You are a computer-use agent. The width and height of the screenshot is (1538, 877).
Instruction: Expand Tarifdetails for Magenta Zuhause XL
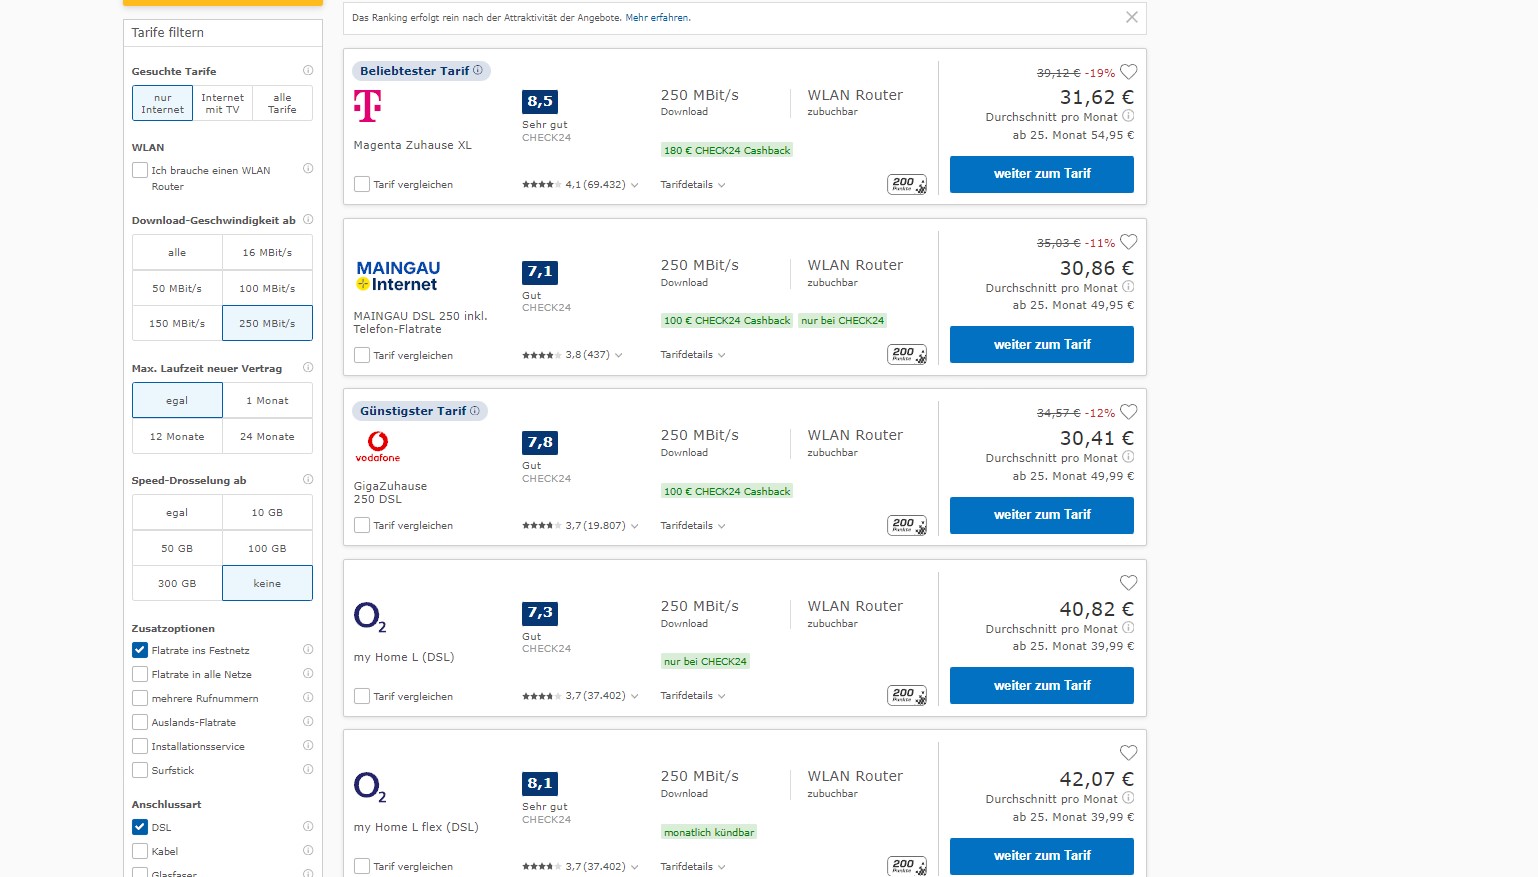pos(692,185)
